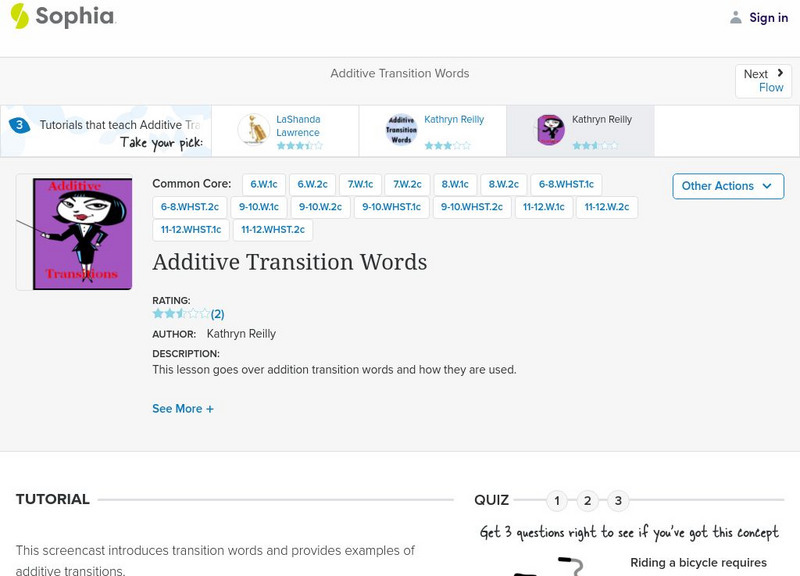Click the QUIZ section heading

(491, 500)
